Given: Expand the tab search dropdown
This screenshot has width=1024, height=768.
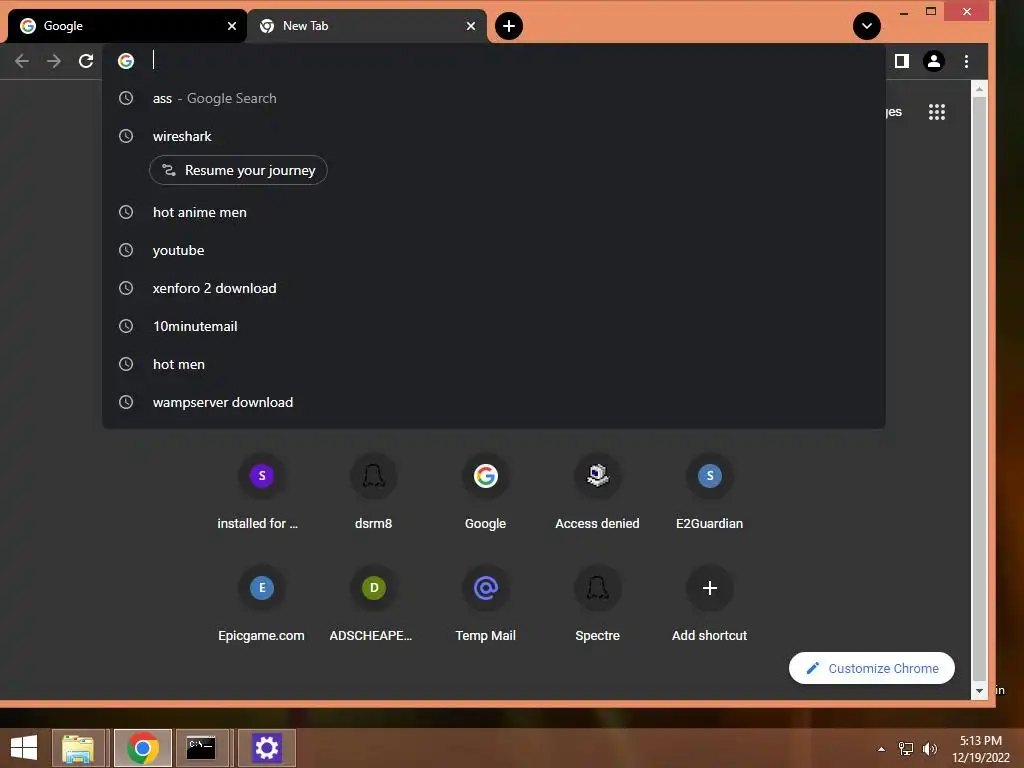Looking at the screenshot, I should click(x=867, y=26).
